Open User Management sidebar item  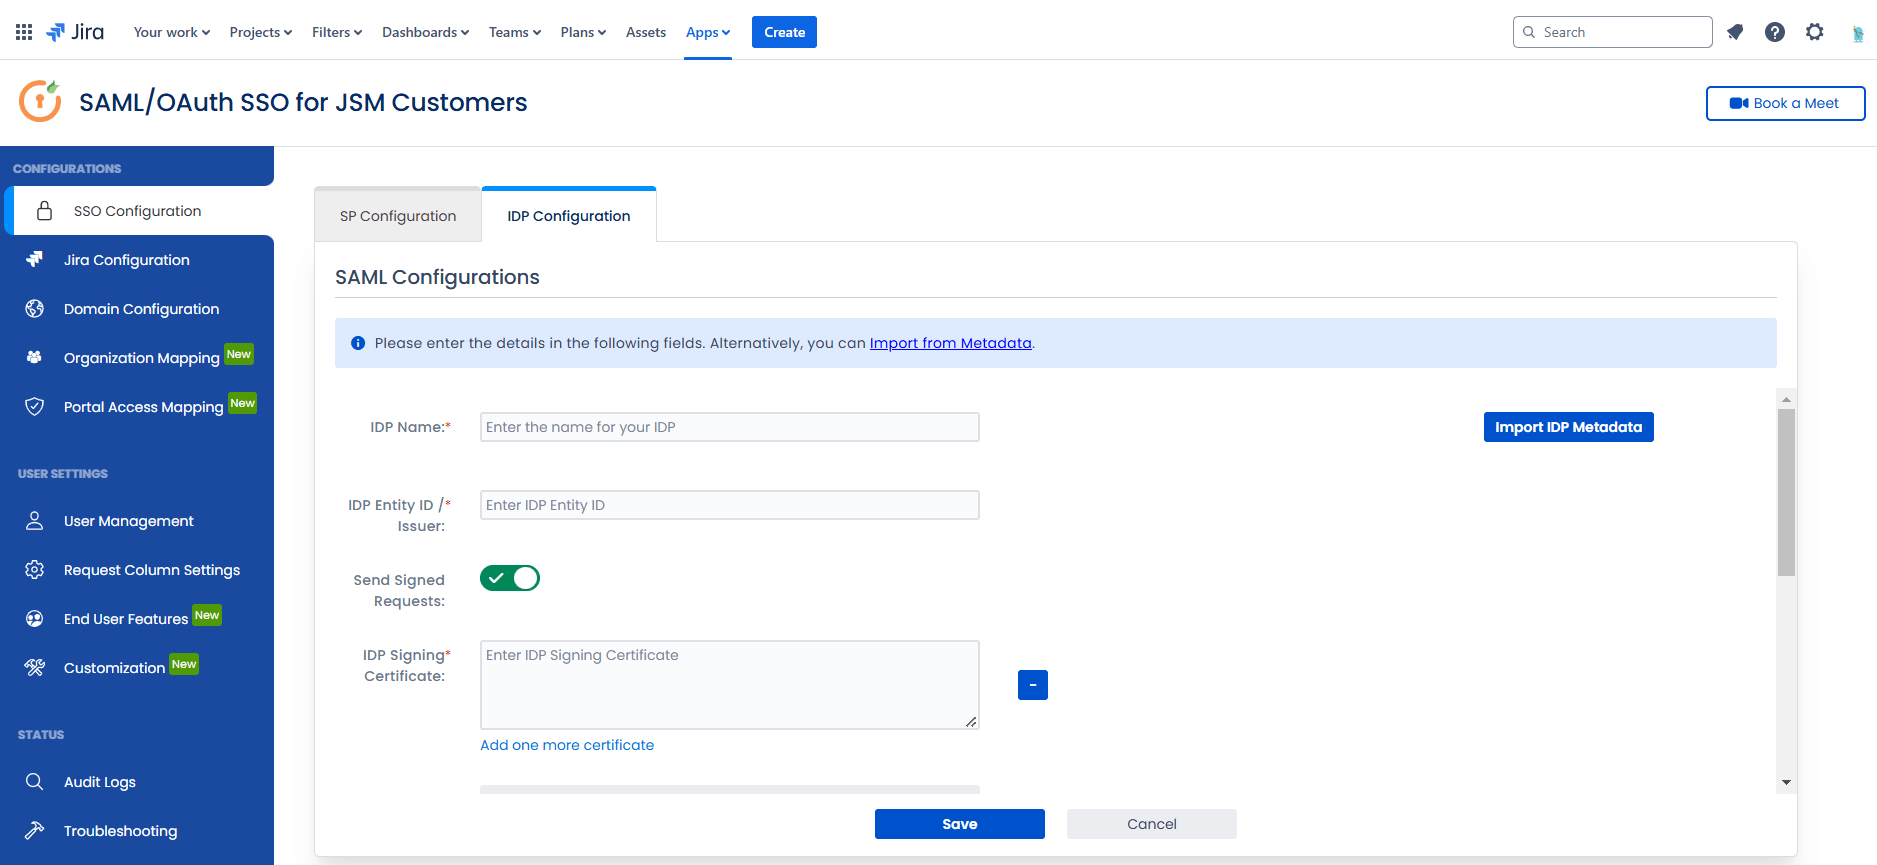(137, 520)
